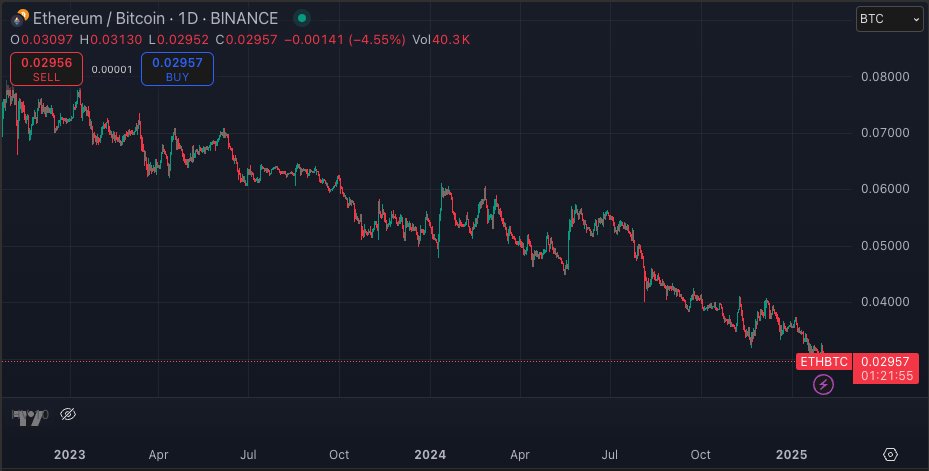Toggle the eye visibility icon for indicators
This screenshot has width=929, height=471.
68,414
